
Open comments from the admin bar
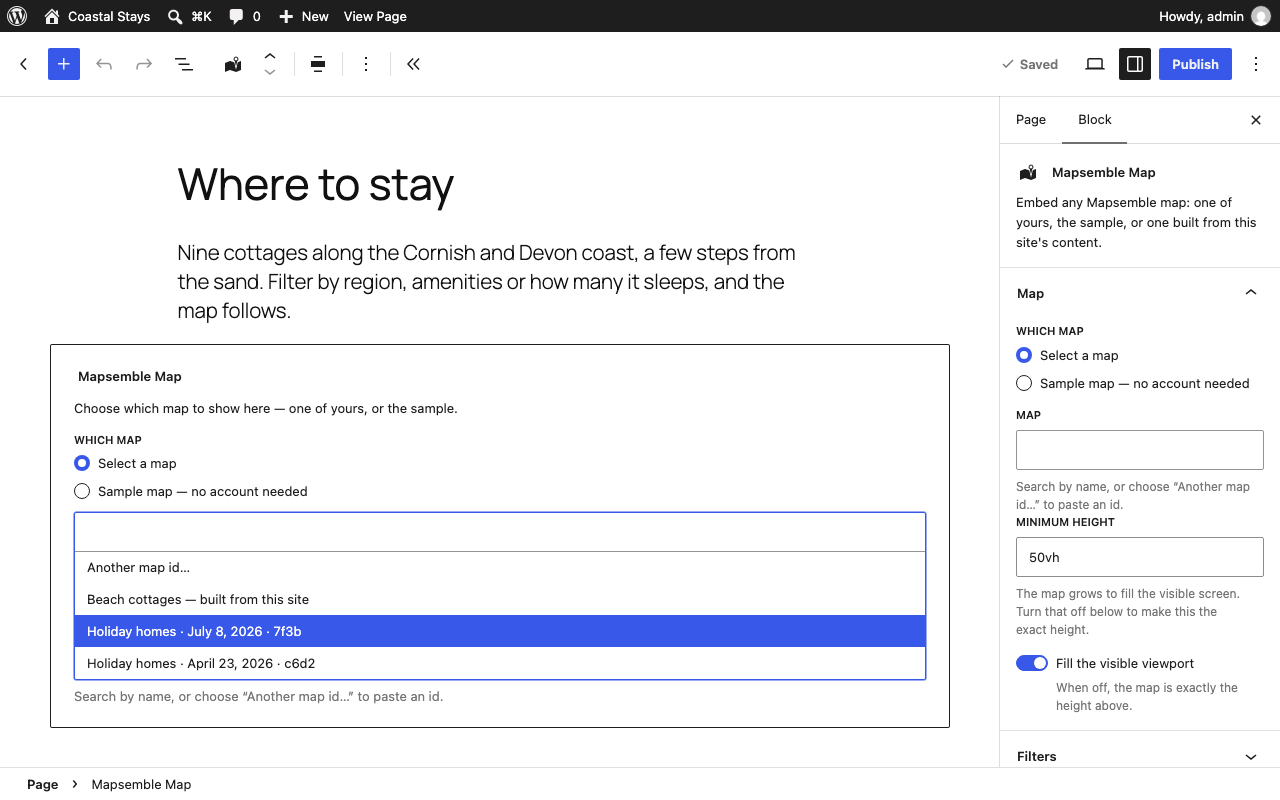[x=245, y=16]
